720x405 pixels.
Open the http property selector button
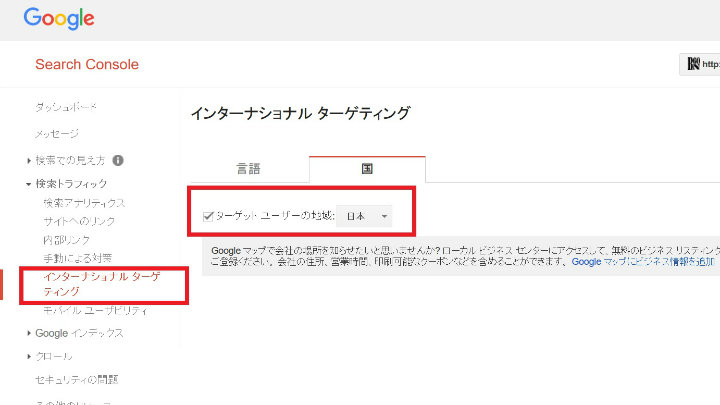699,64
